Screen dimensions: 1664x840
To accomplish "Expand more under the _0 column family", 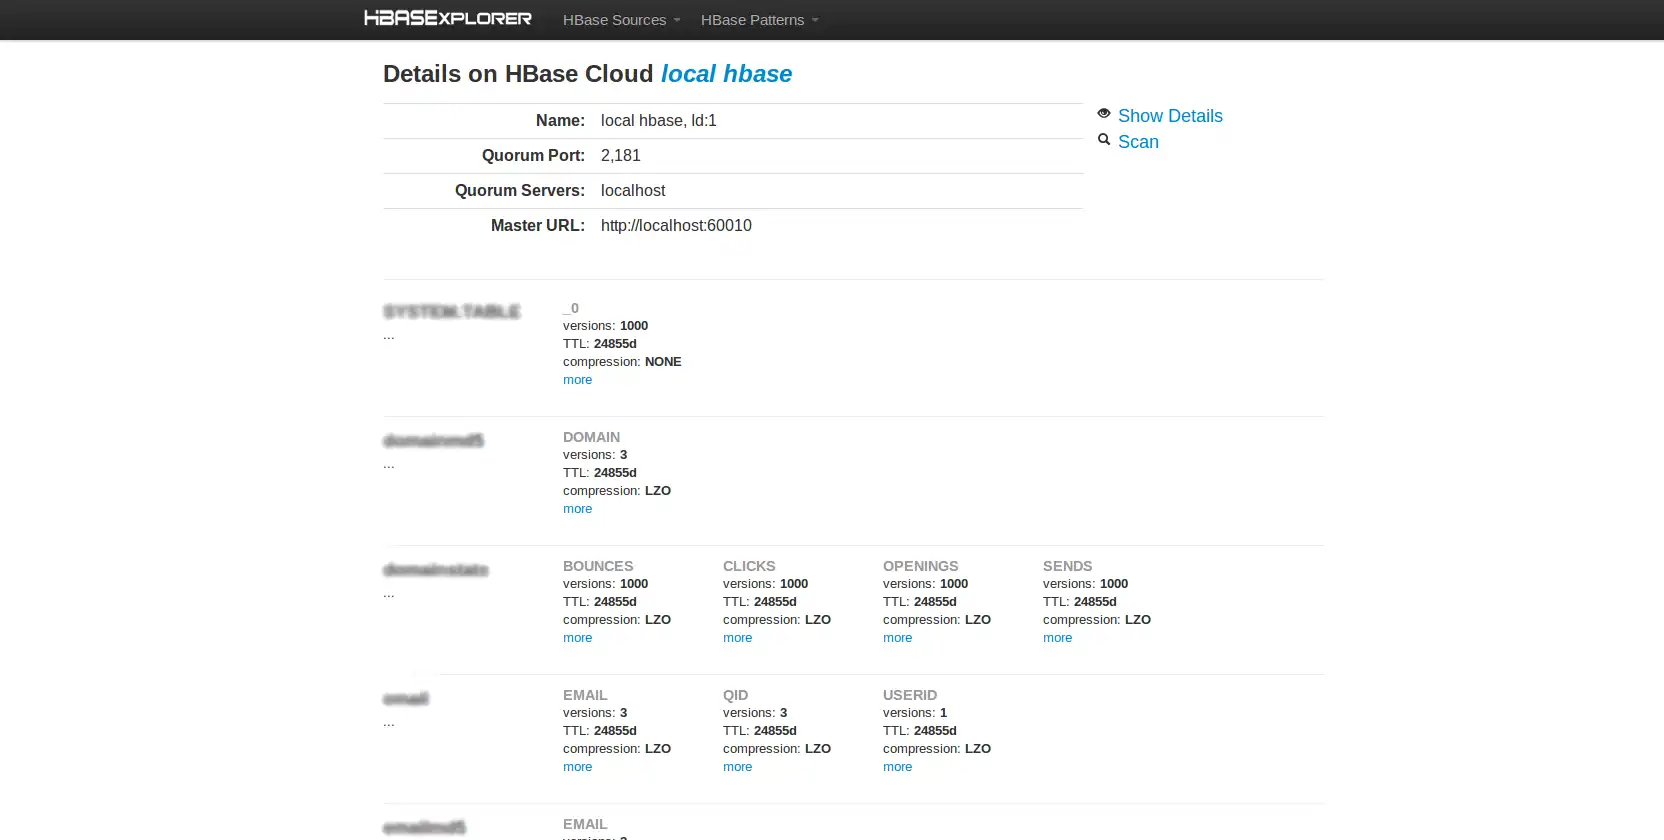I will tap(577, 380).
